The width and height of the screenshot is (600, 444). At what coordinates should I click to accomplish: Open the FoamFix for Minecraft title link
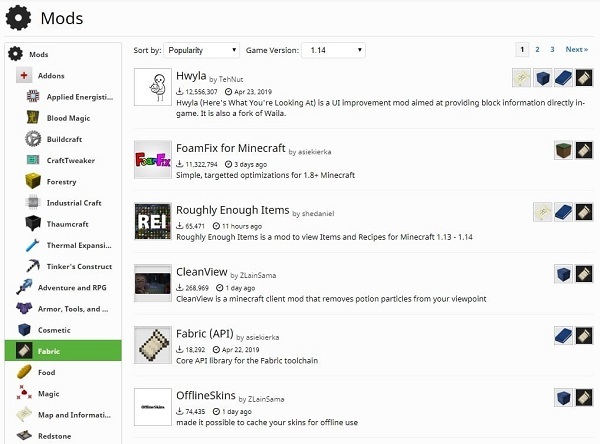tap(231, 148)
